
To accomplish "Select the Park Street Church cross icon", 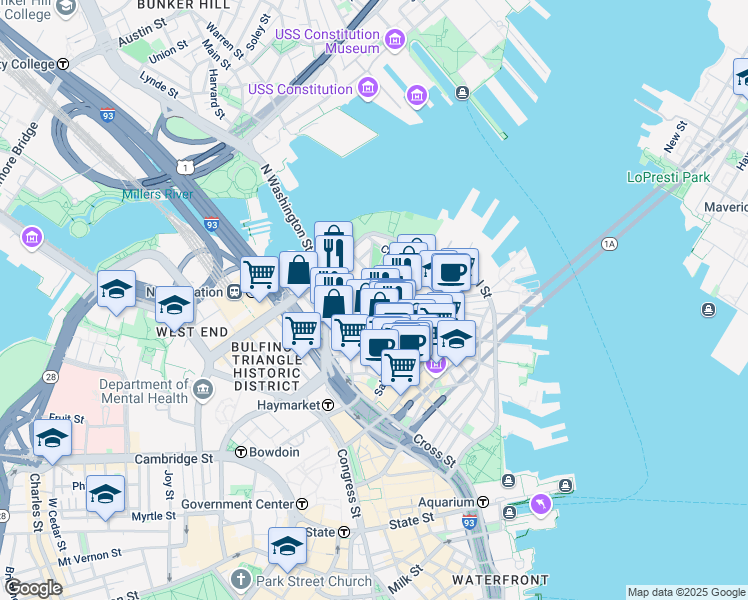I will (x=241, y=579).
